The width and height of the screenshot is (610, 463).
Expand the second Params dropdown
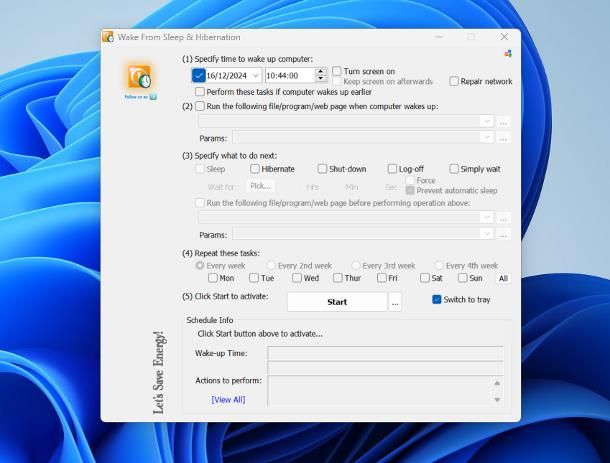(487, 234)
